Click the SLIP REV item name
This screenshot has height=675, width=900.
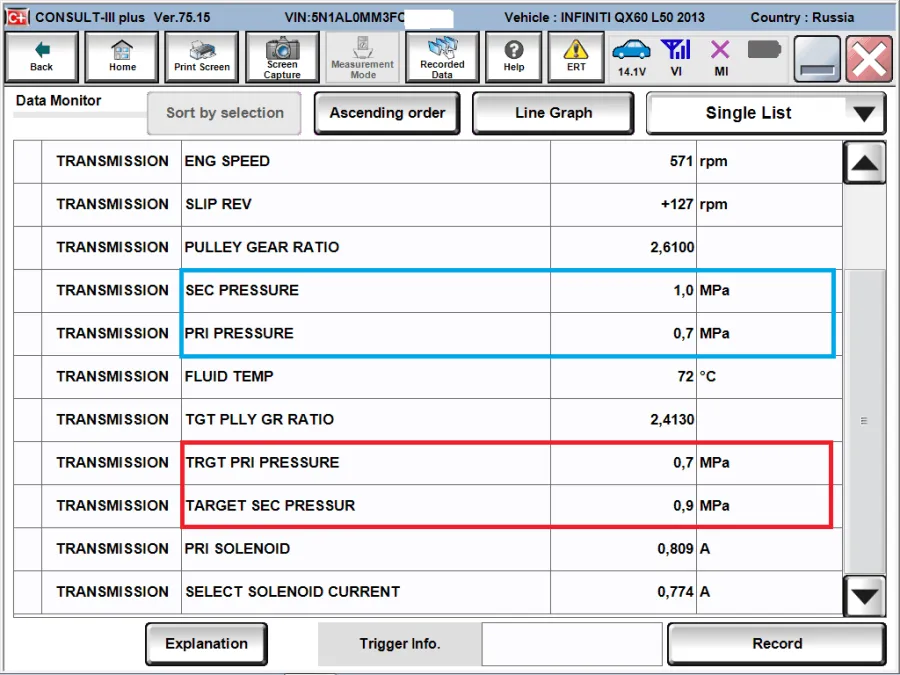pos(218,204)
